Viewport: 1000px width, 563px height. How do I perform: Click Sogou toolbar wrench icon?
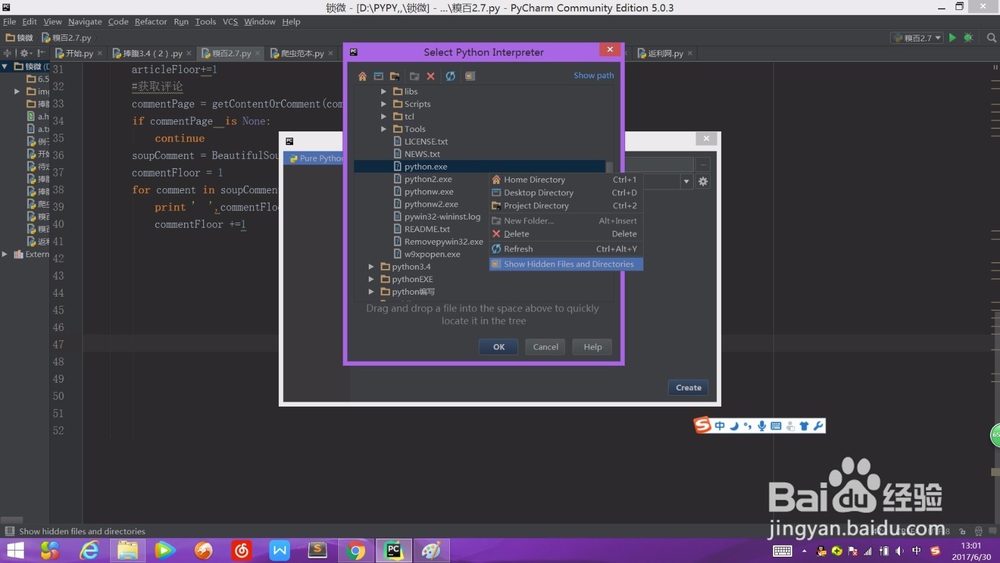[818, 426]
